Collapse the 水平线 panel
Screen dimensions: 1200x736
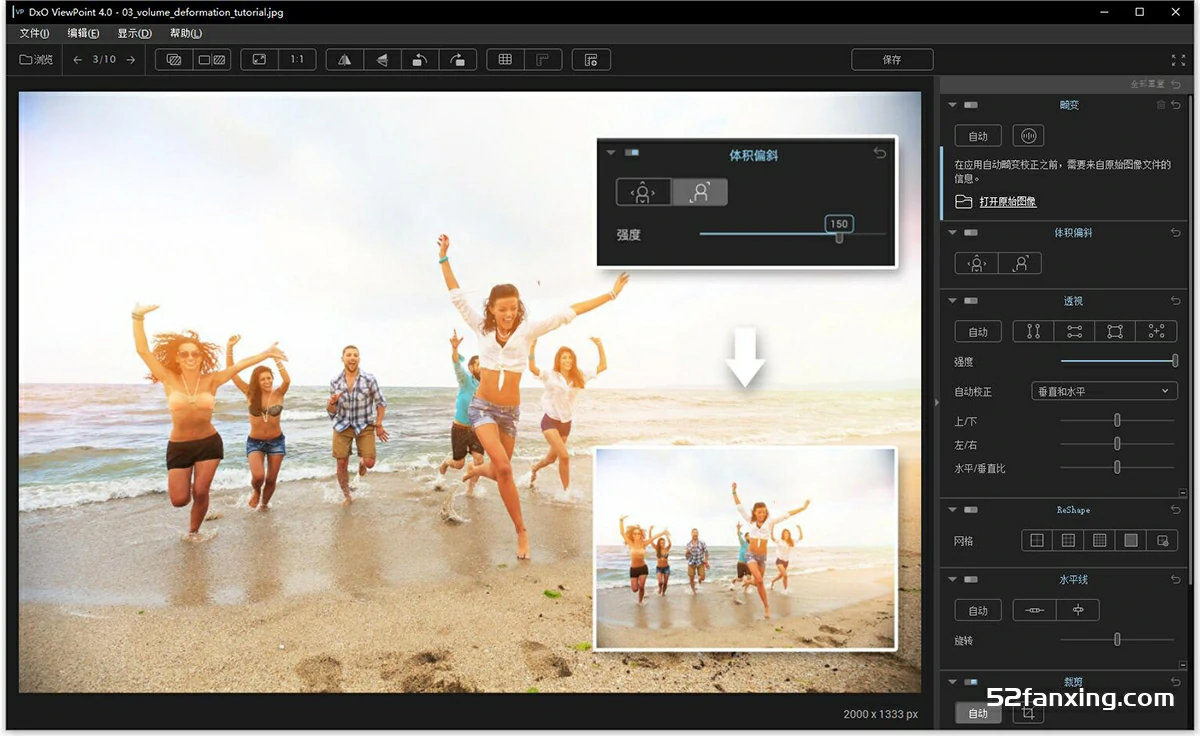click(952, 579)
